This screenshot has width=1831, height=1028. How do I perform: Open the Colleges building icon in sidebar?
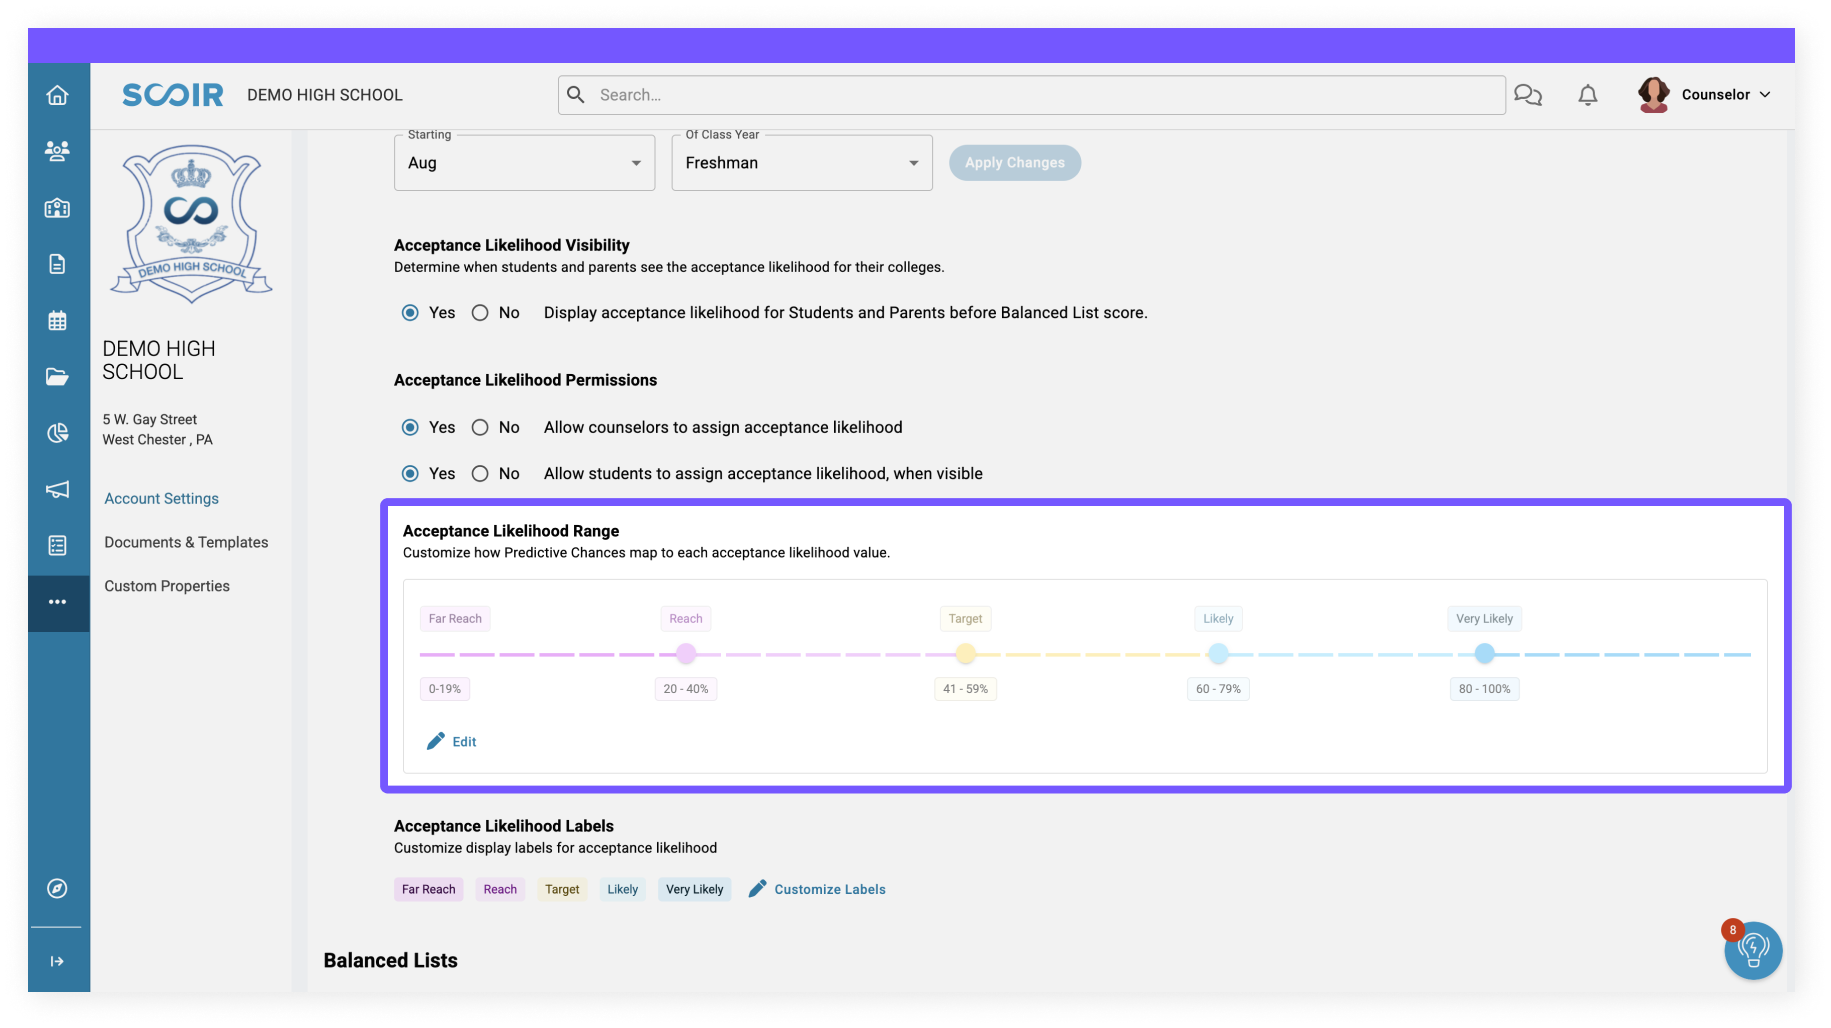(x=58, y=208)
